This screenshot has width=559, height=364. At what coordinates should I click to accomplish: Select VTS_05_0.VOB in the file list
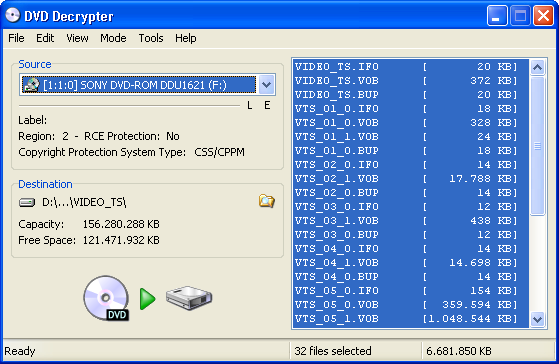(x=410, y=305)
